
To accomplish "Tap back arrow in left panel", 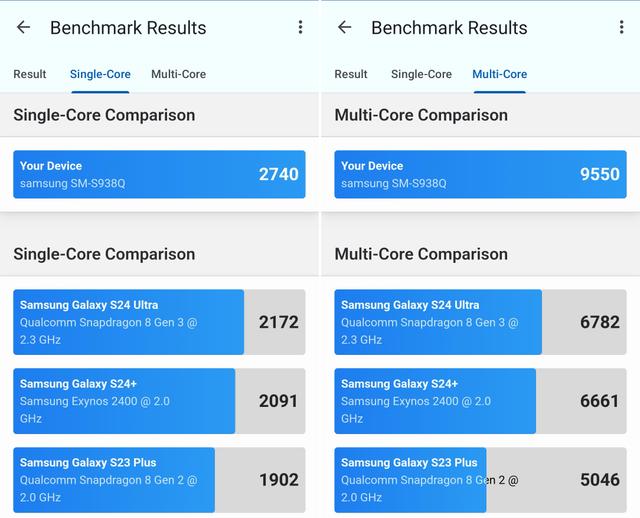I will 24,28.
